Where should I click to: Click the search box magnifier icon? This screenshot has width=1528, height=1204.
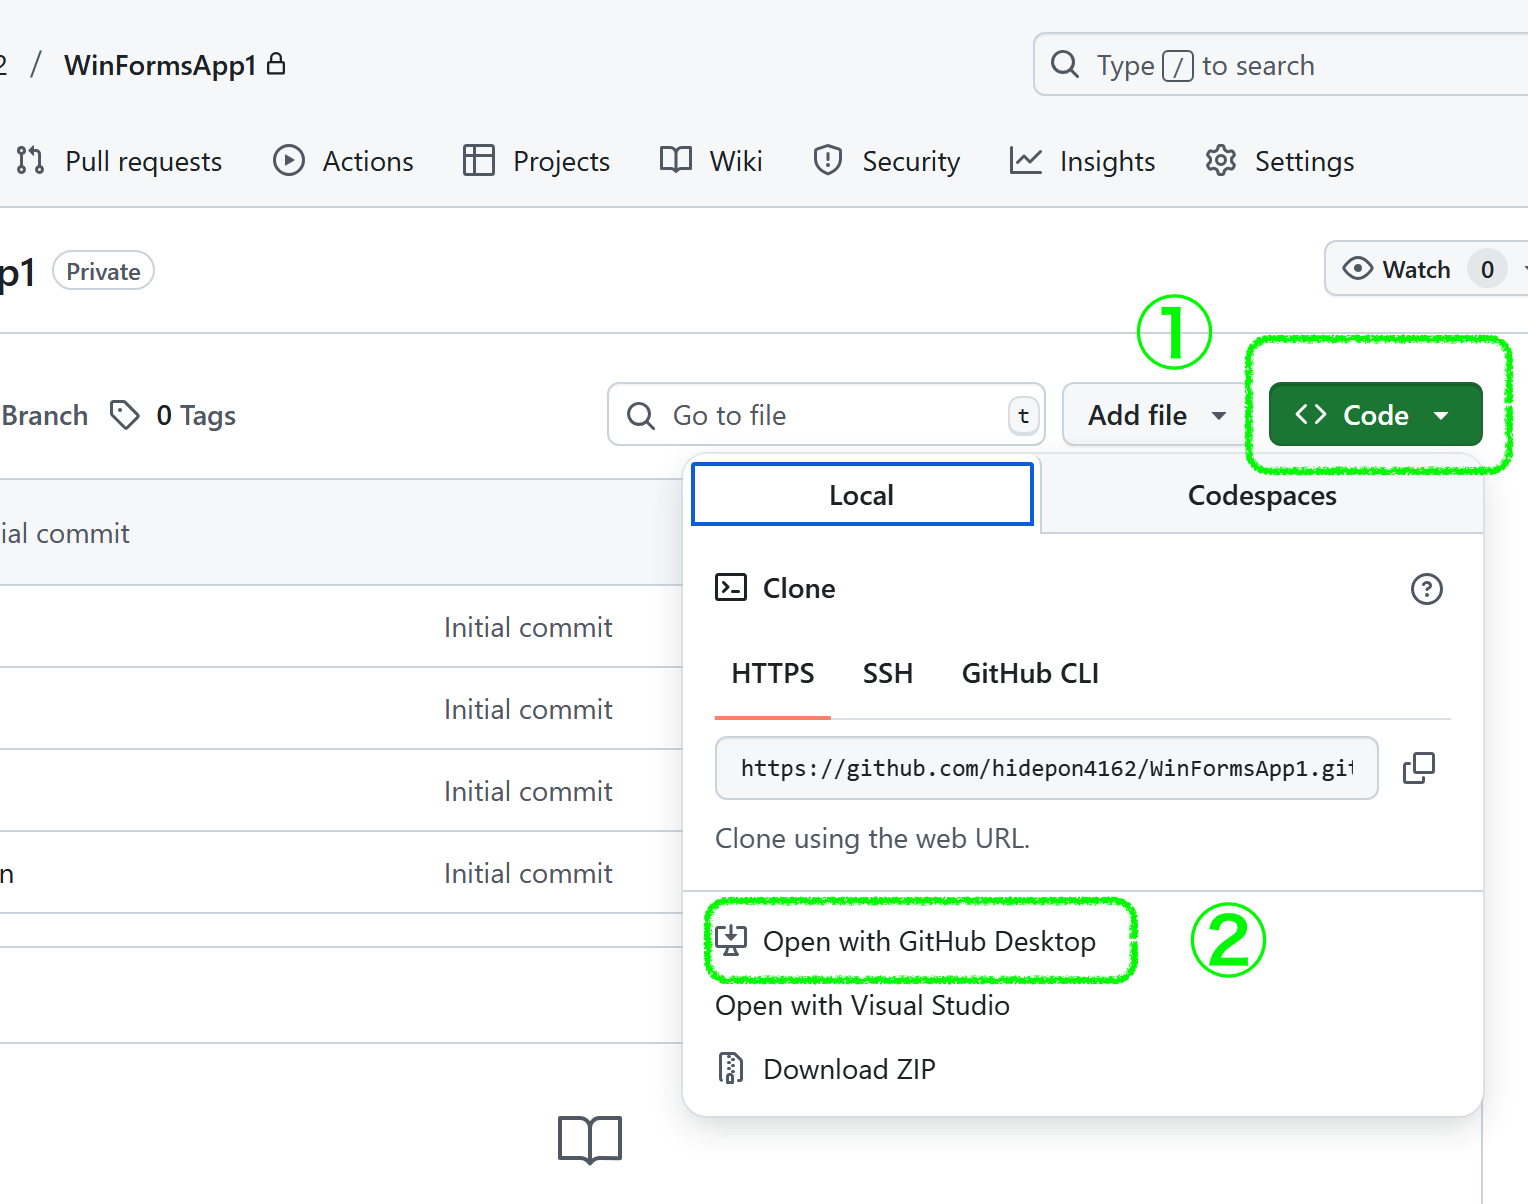pyautogui.click(x=1065, y=65)
